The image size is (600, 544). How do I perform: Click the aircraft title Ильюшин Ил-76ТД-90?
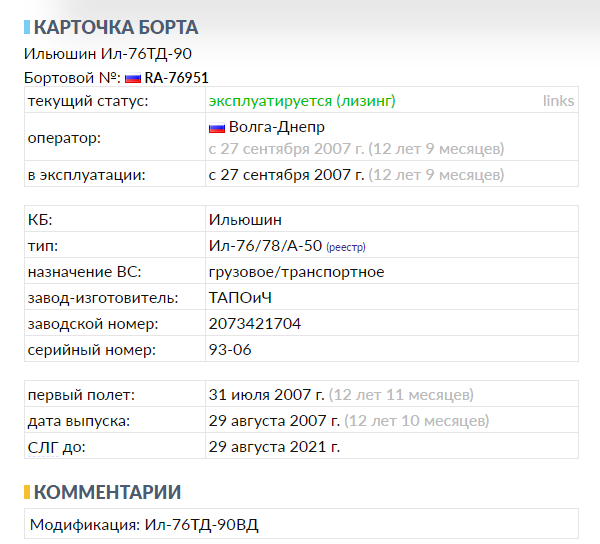108,54
